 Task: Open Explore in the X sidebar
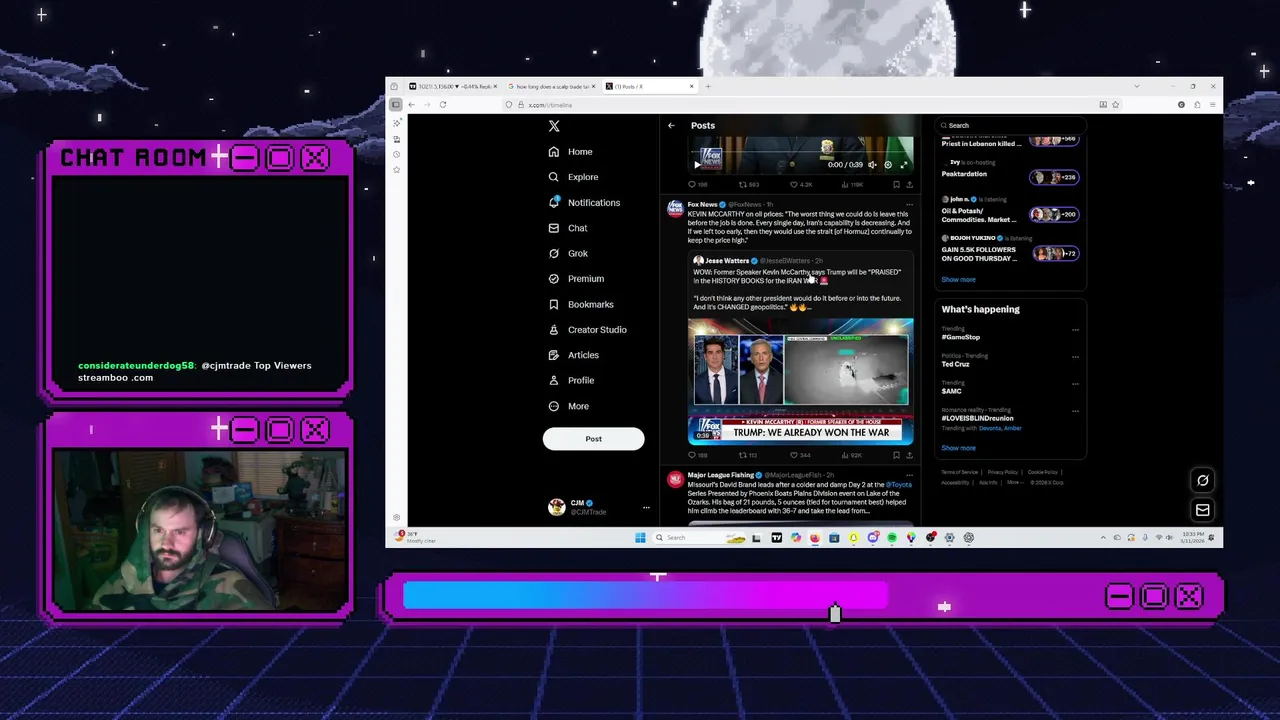pos(574,177)
